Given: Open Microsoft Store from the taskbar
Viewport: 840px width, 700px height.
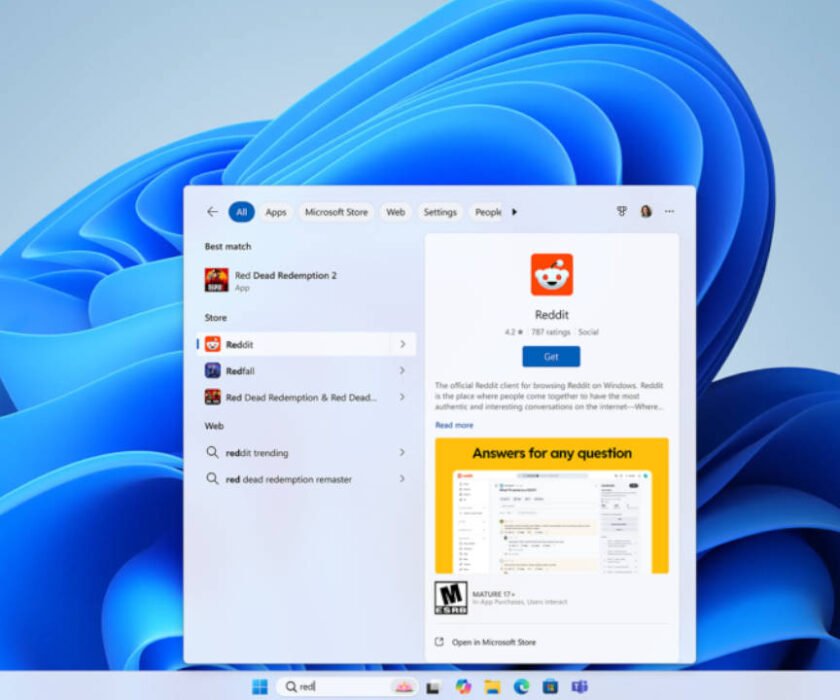Looking at the screenshot, I should [x=550, y=687].
